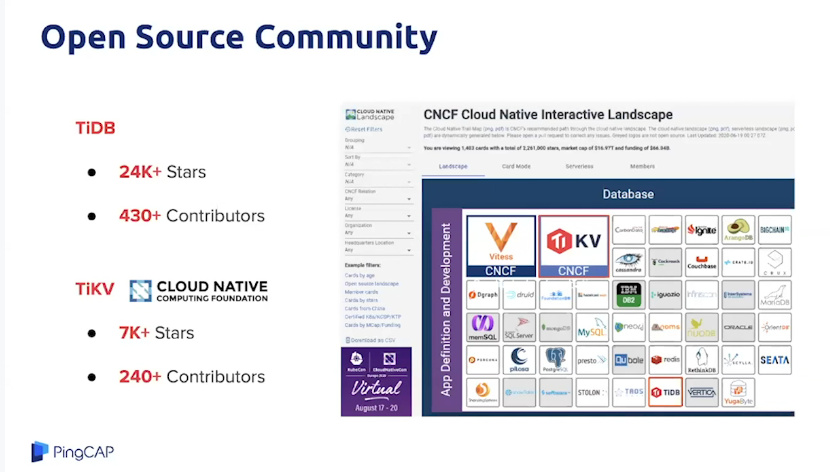Switch to the Serverless tab
The image size is (830, 472).
[x=580, y=167]
